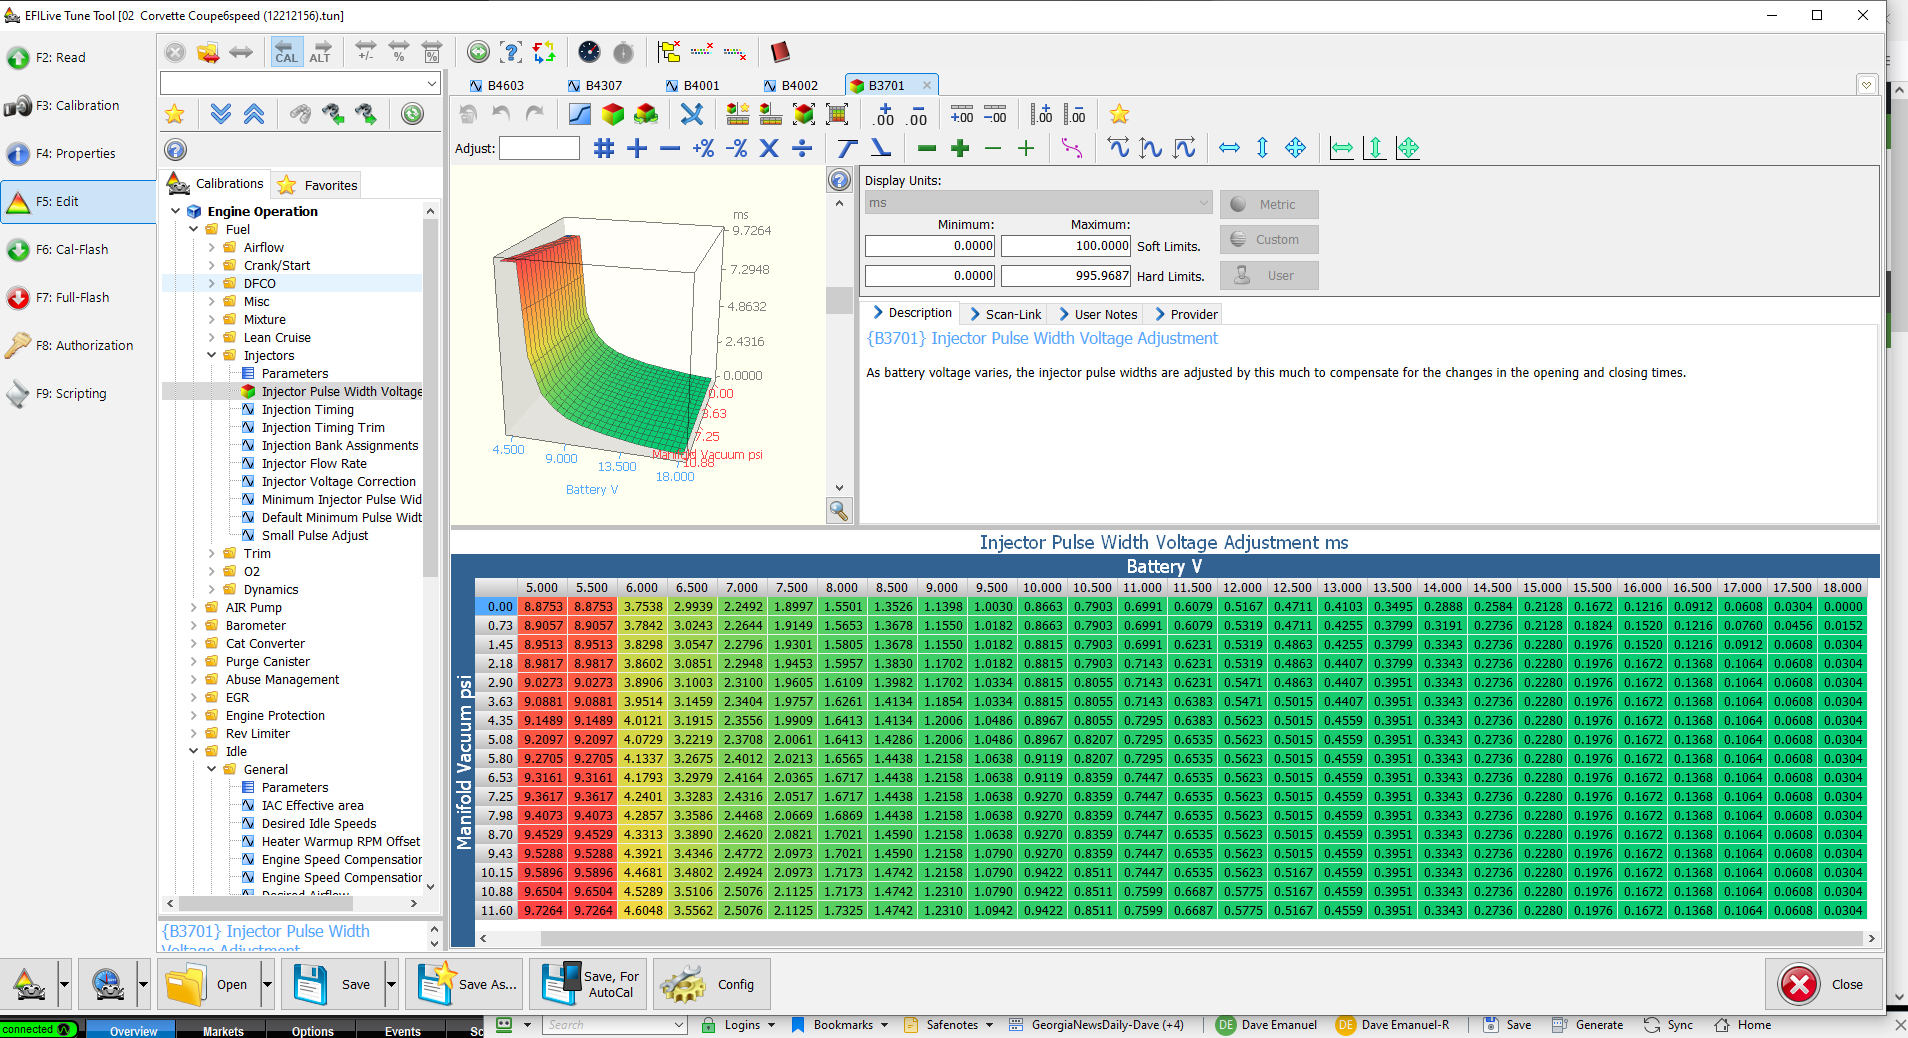Viewport: 1908px width, 1038px height.
Task: Click the magnifier icon below the chart
Action: pyautogui.click(x=839, y=511)
